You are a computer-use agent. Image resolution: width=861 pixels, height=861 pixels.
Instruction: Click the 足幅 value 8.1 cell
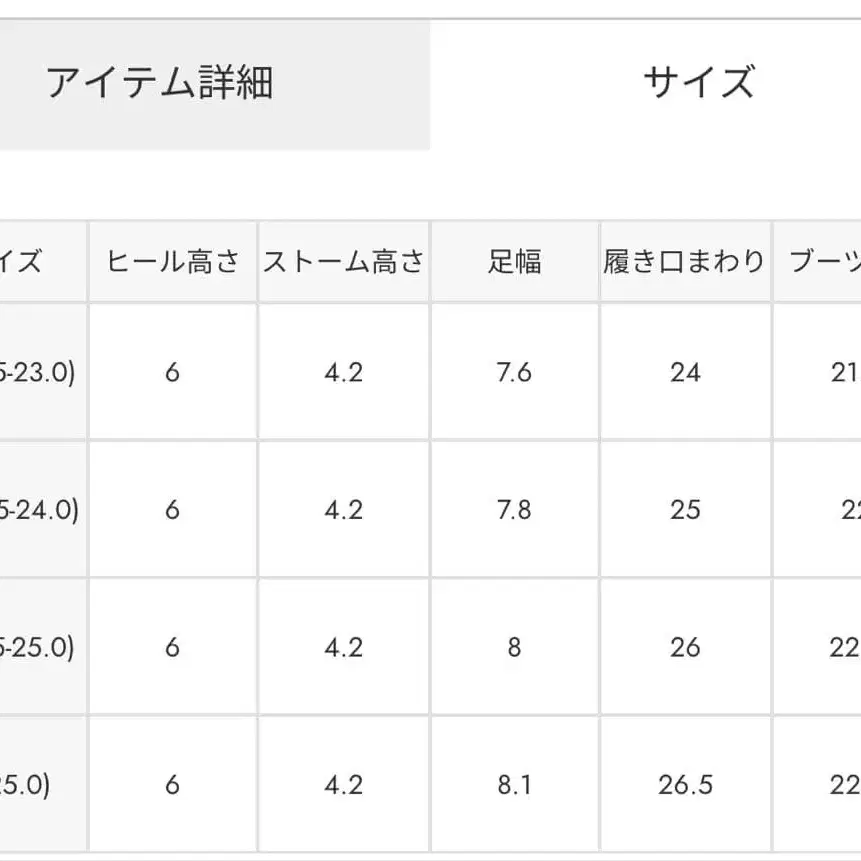point(513,786)
